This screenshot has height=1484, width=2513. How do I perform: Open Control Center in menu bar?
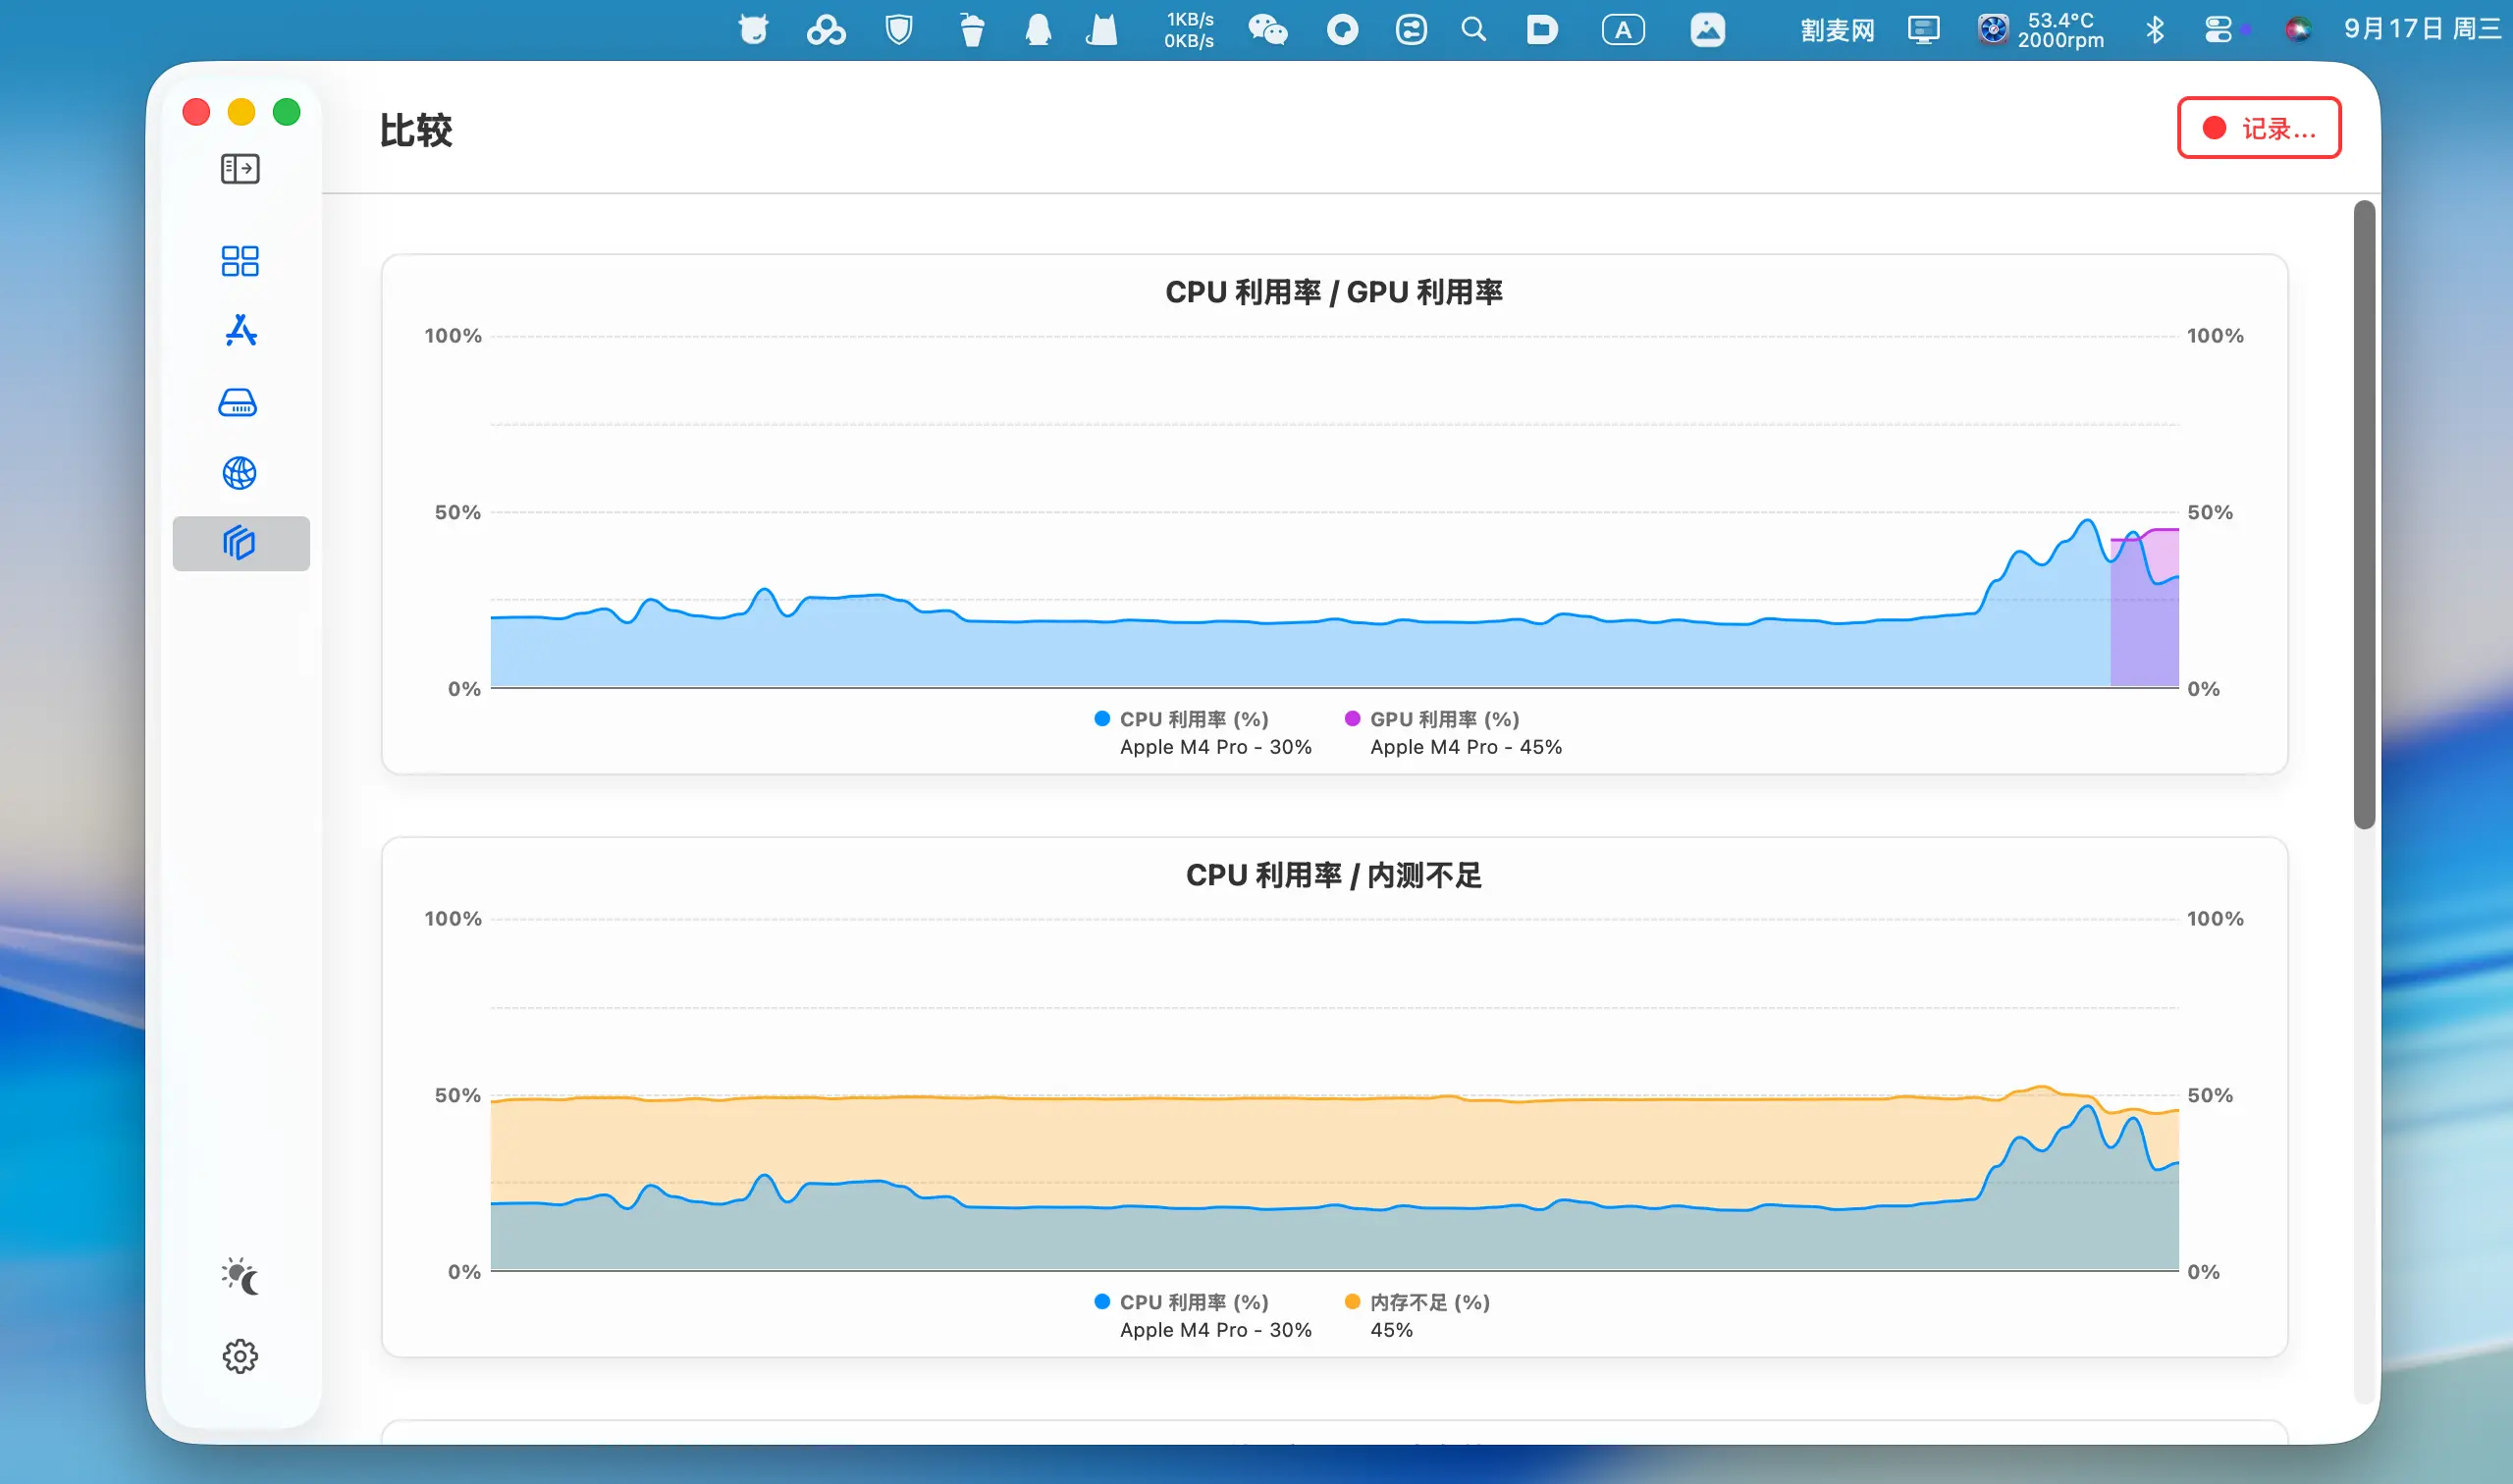point(2217,30)
